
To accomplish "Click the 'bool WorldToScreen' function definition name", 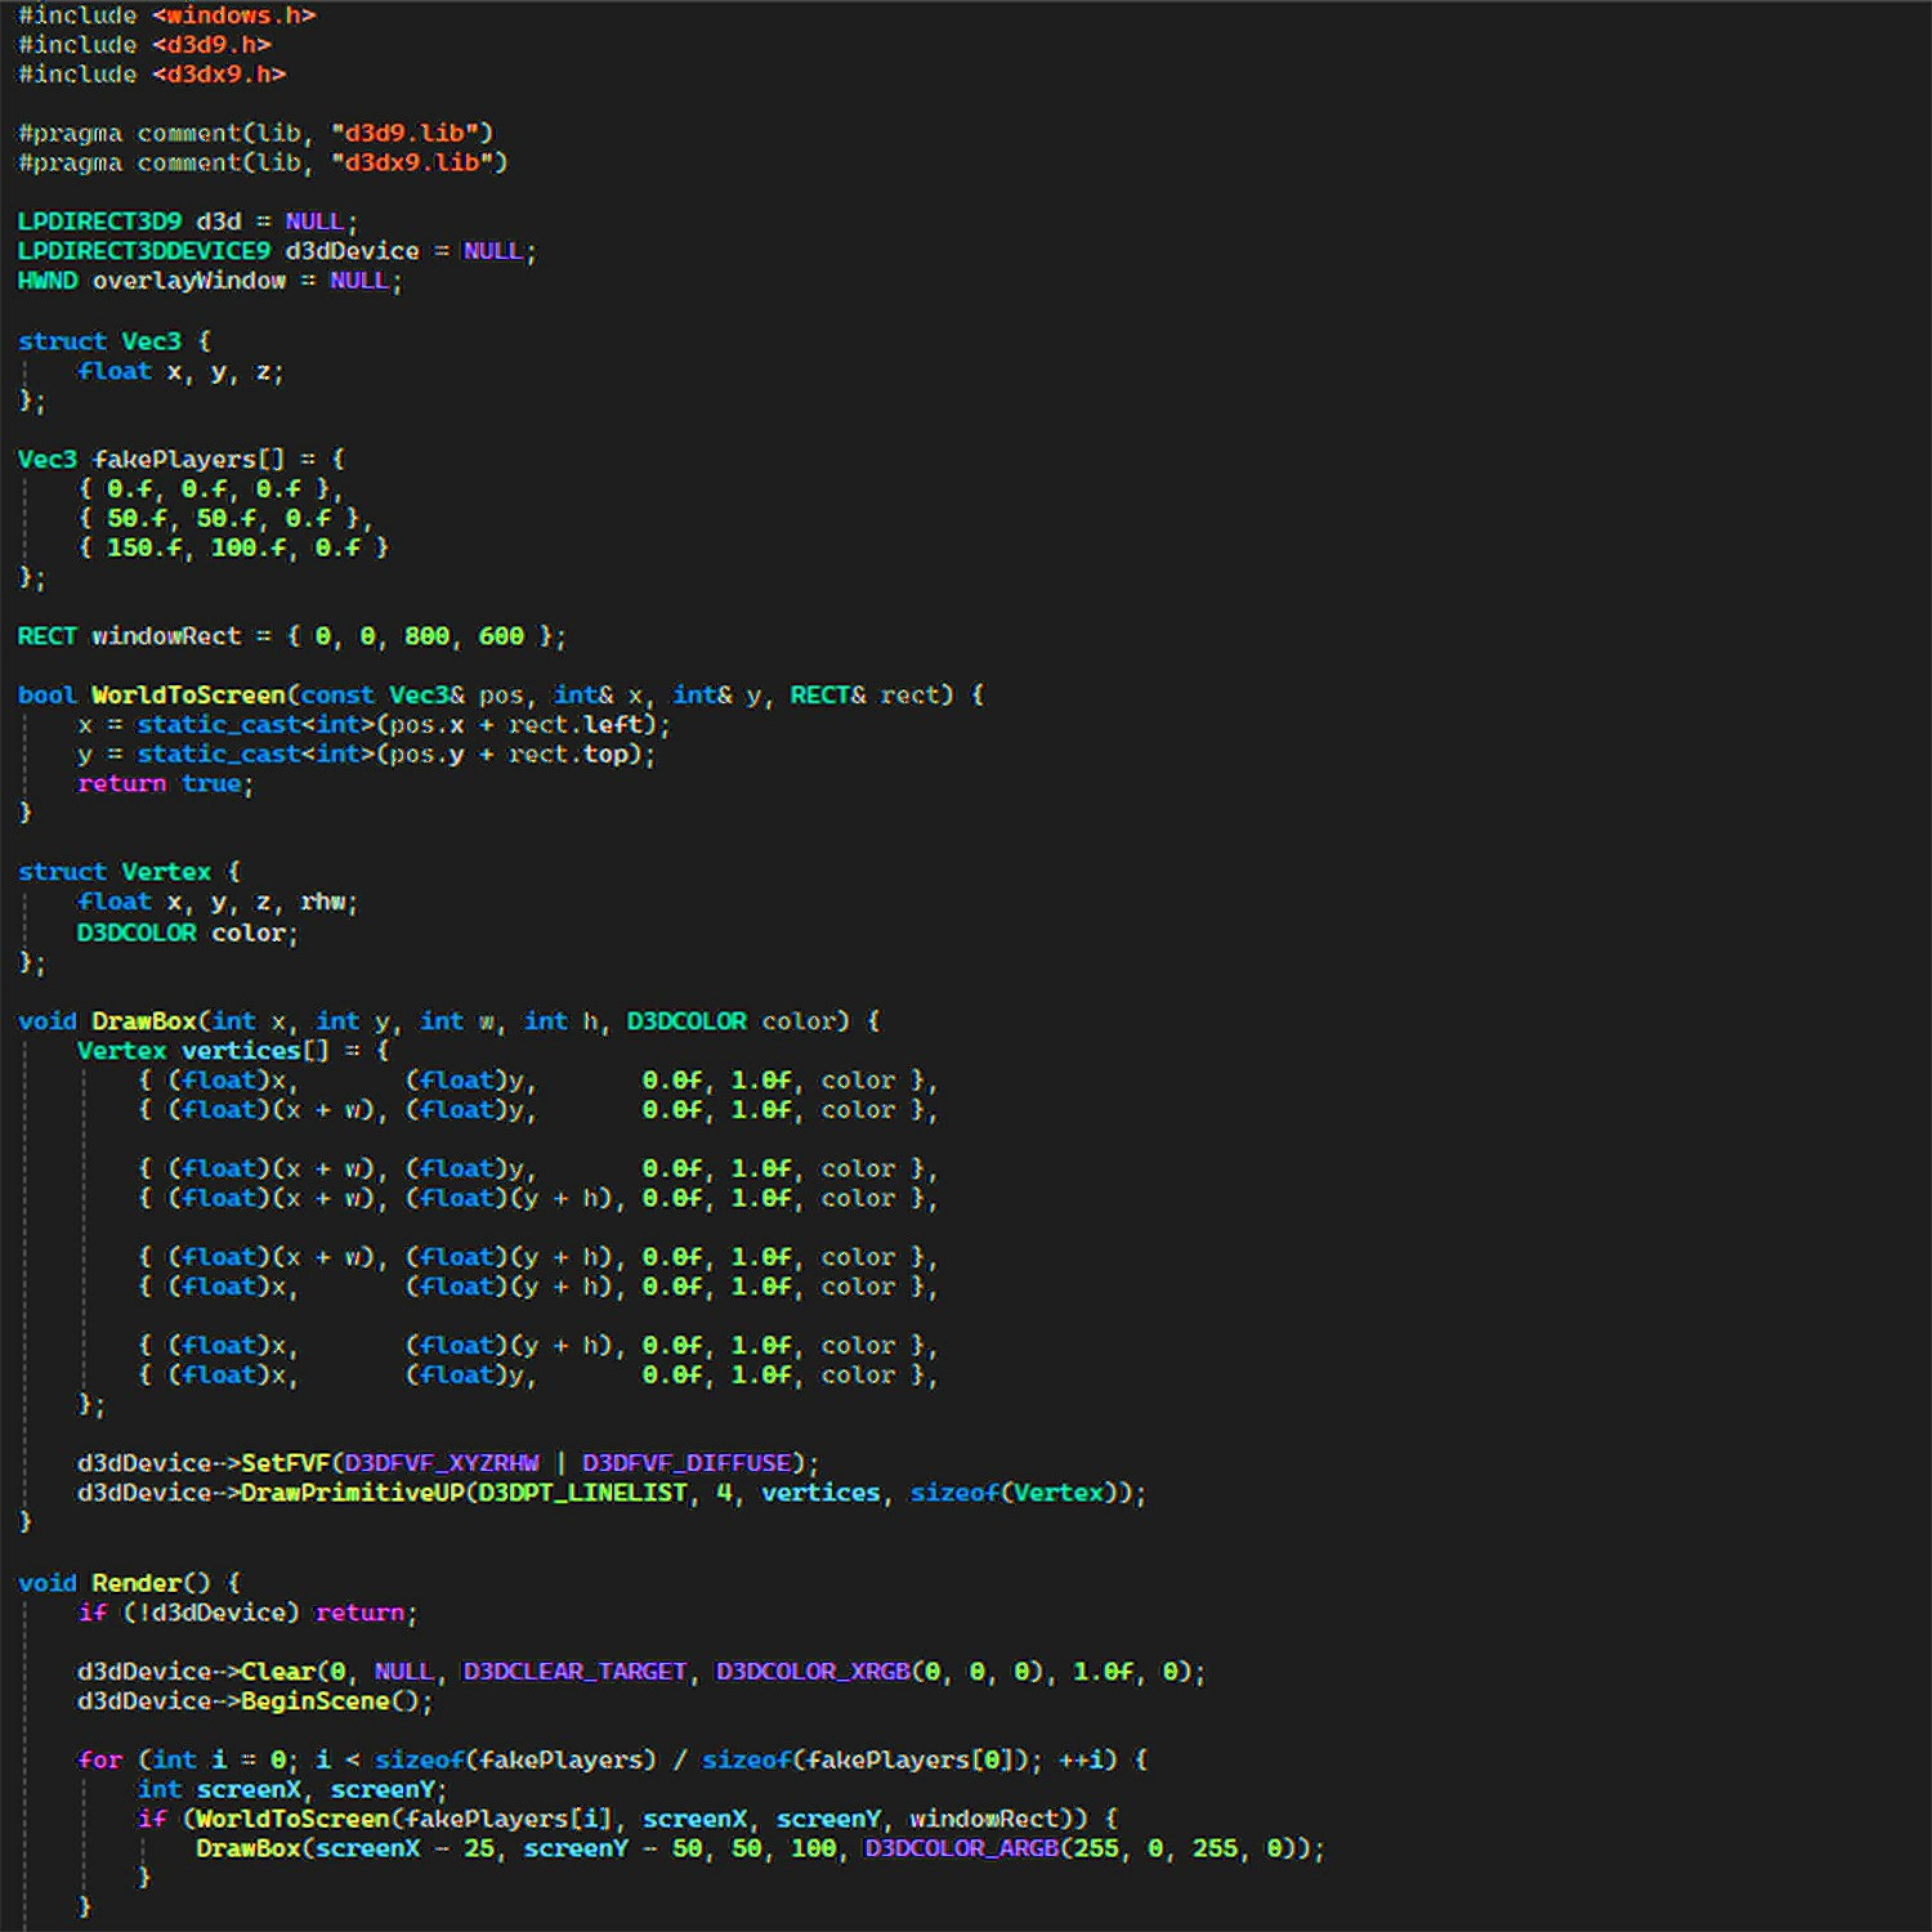I will pyautogui.click(x=189, y=695).
